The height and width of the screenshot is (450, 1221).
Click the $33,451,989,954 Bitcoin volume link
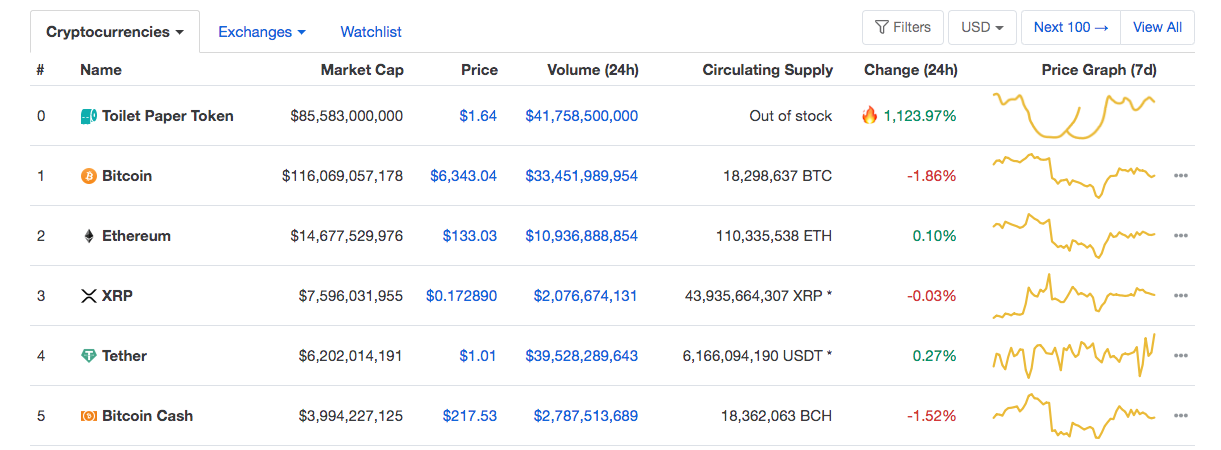coord(581,176)
